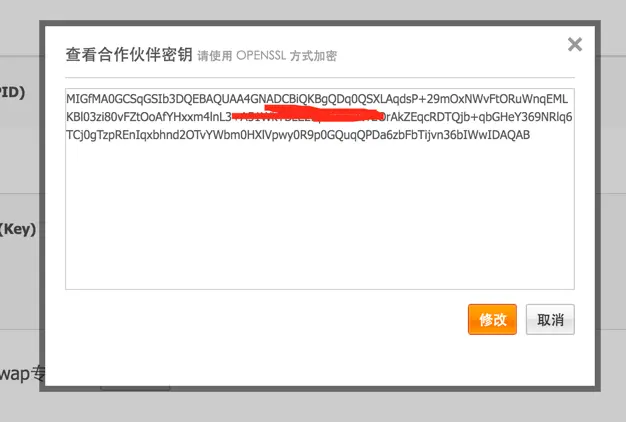The image size is (626, 422).
Task: Place cursor in first key line starting MIGfMA0GCS
Action: (317, 99)
